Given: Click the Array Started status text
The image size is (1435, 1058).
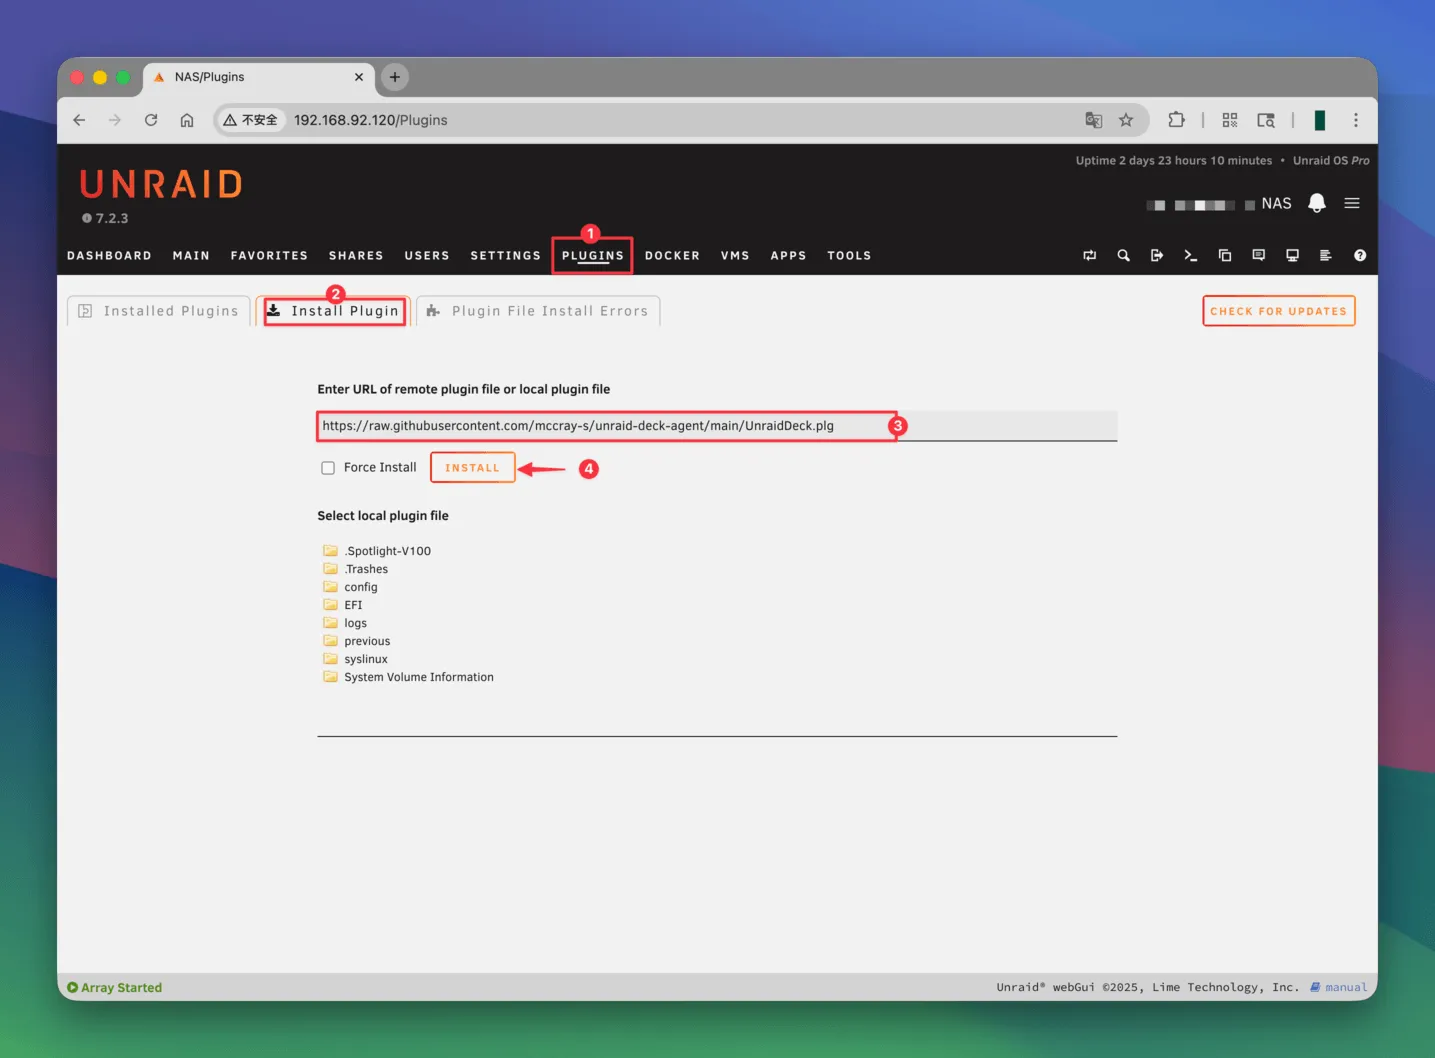Looking at the screenshot, I should coord(121,988).
